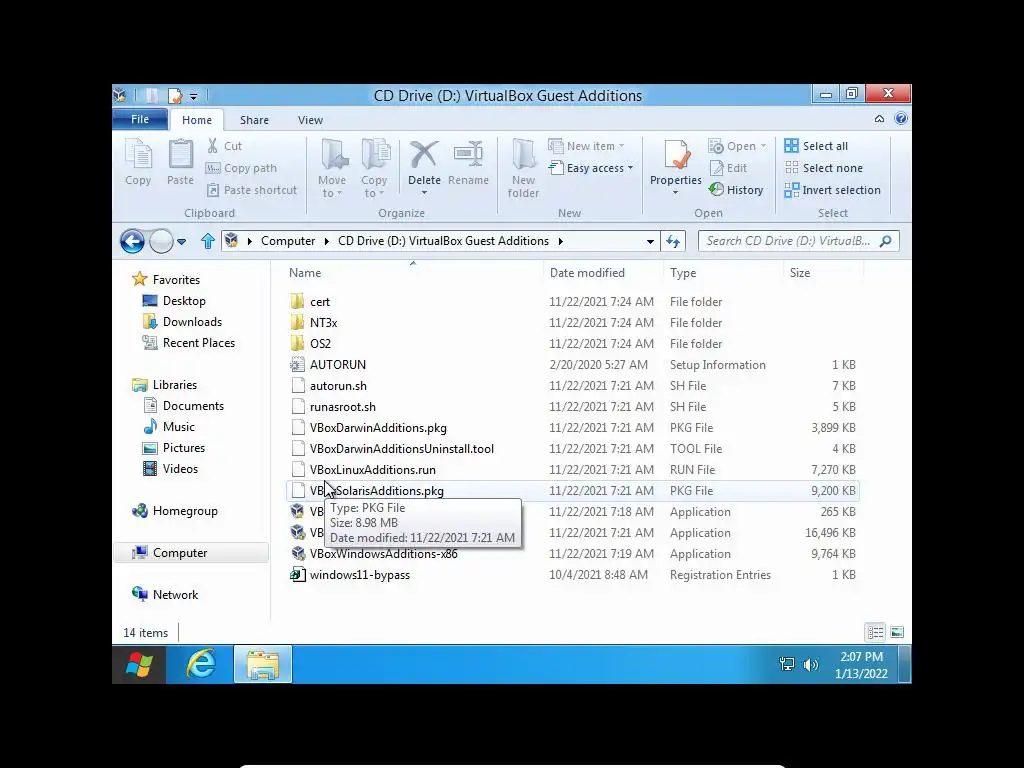Click the Copy ribbon icon

pos(138,163)
